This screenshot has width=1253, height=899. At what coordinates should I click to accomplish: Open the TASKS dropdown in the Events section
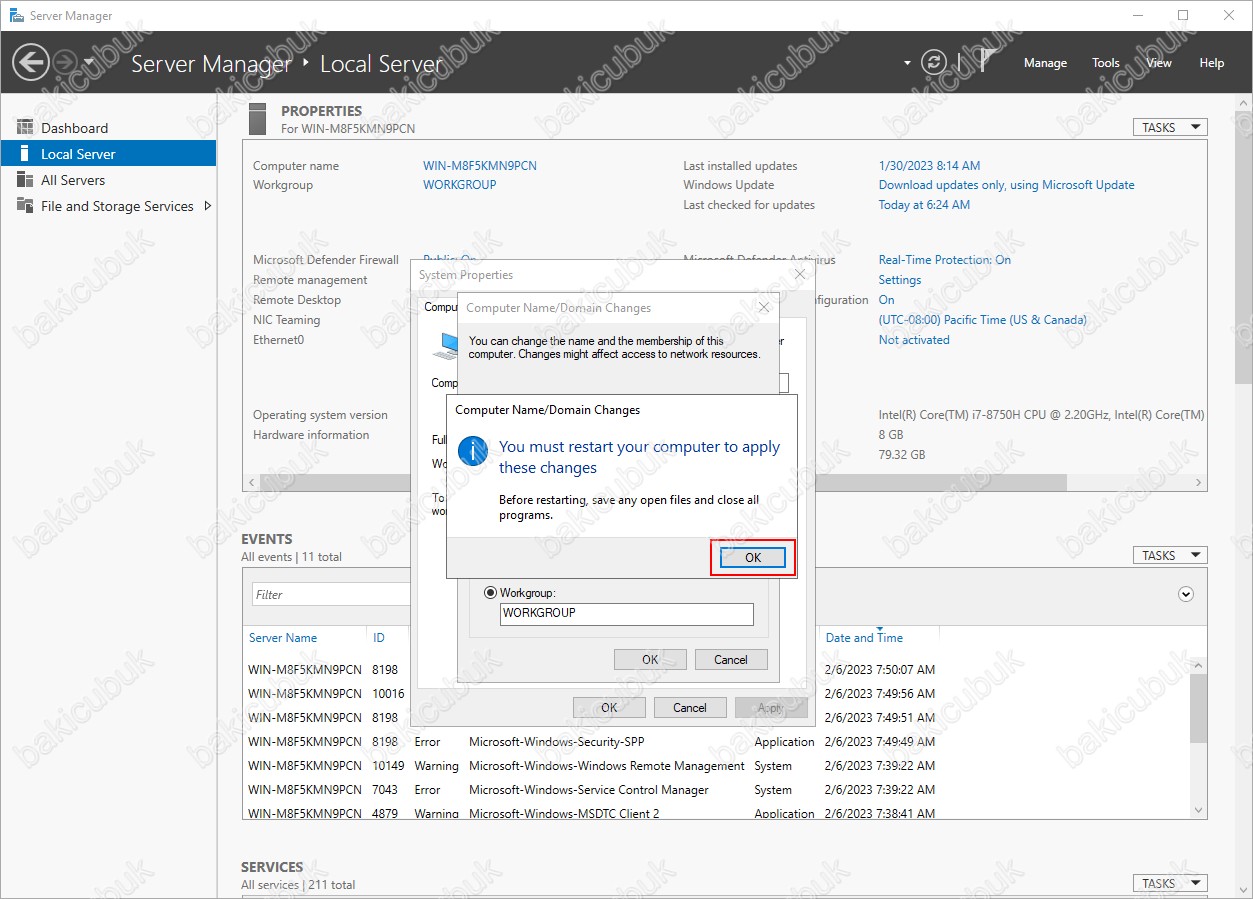(x=1169, y=555)
